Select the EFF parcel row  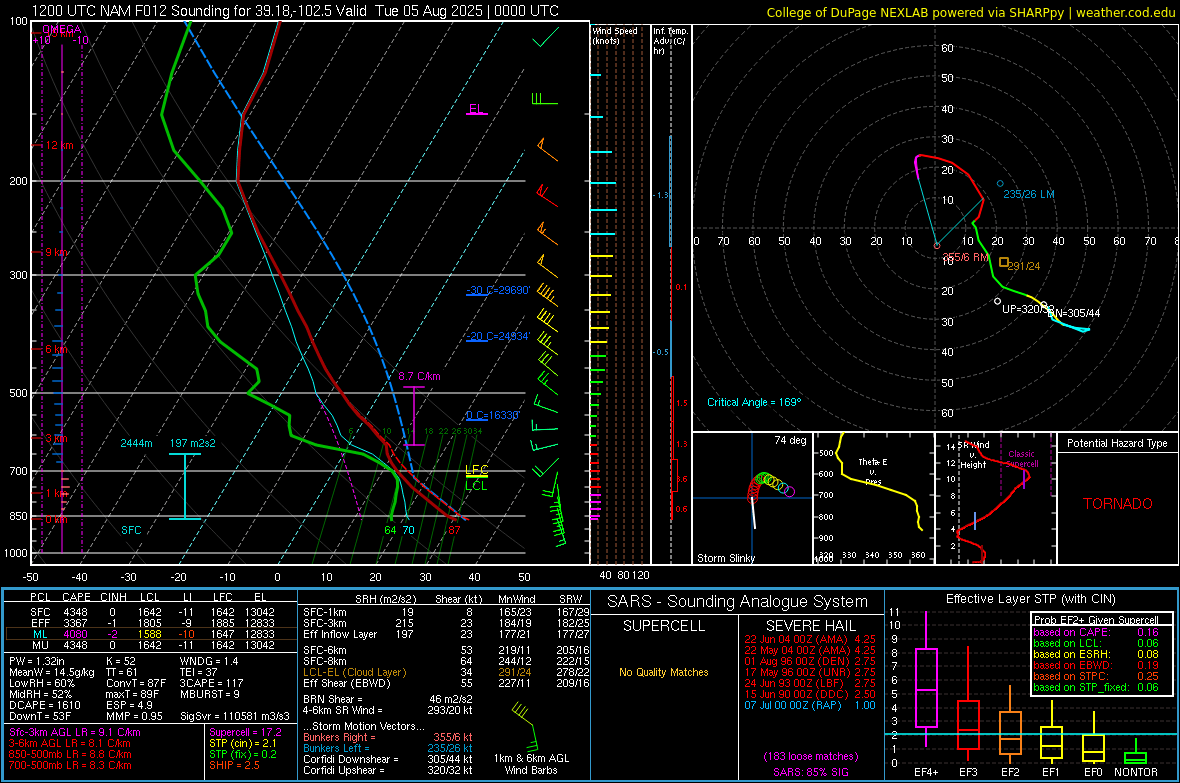[x=150, y=623]
